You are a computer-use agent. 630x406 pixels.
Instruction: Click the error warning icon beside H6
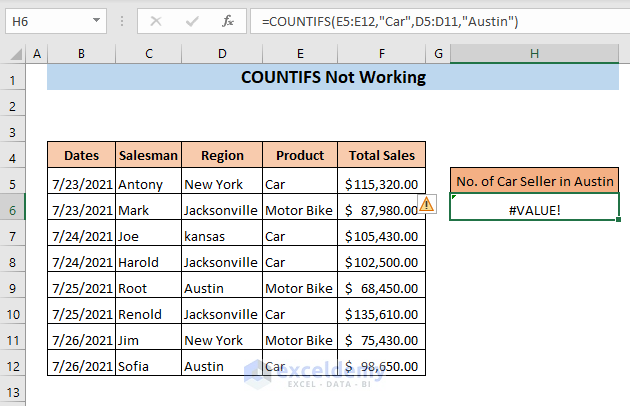tap(427, 204)
